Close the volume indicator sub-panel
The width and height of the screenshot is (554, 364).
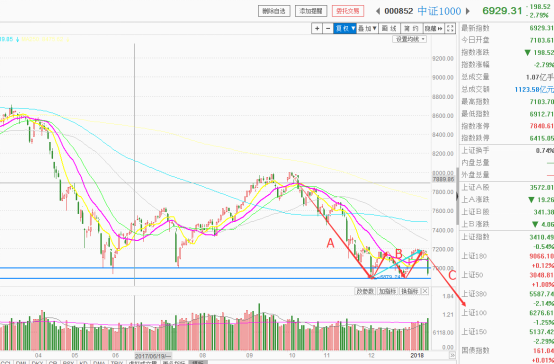pos(425,291)
